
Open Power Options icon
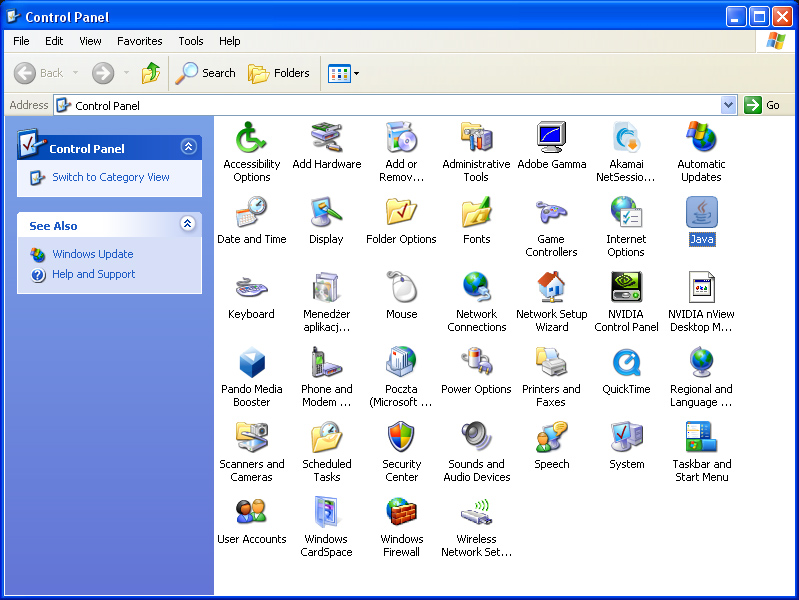click(476, 362)
